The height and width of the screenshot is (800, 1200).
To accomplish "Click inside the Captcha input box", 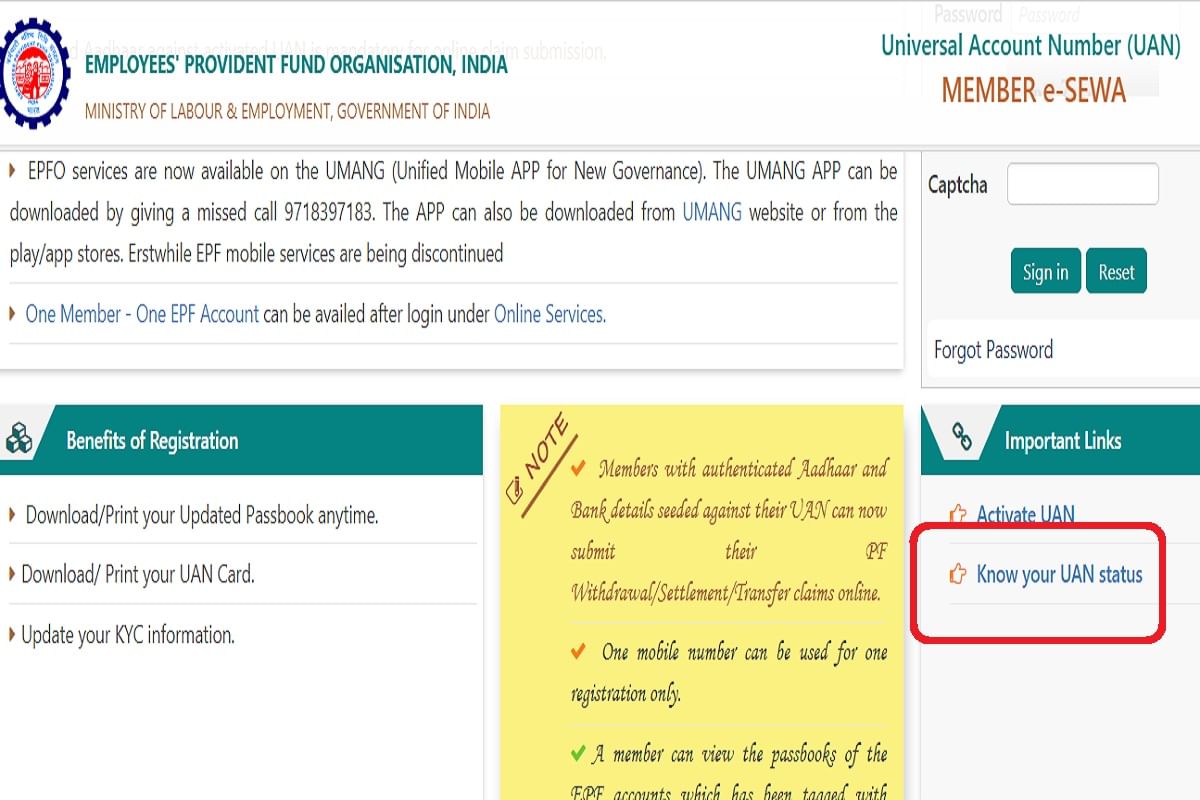I will [x=1083, y=184].
